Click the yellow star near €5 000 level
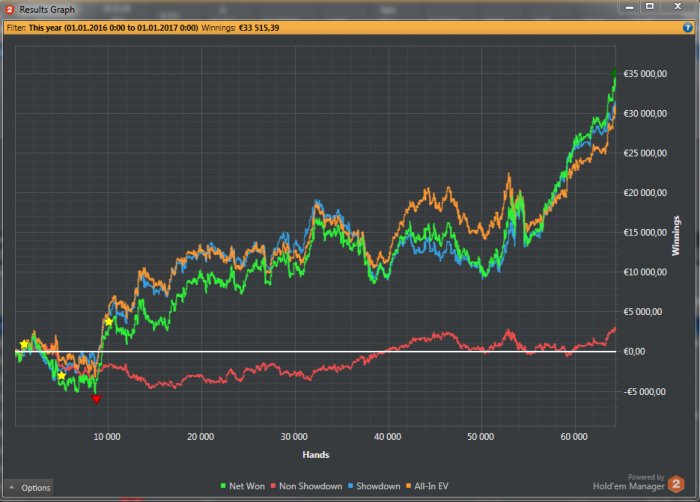Image resolution: width=700 pixels, height=502 pixels. [x=109, y=321]
